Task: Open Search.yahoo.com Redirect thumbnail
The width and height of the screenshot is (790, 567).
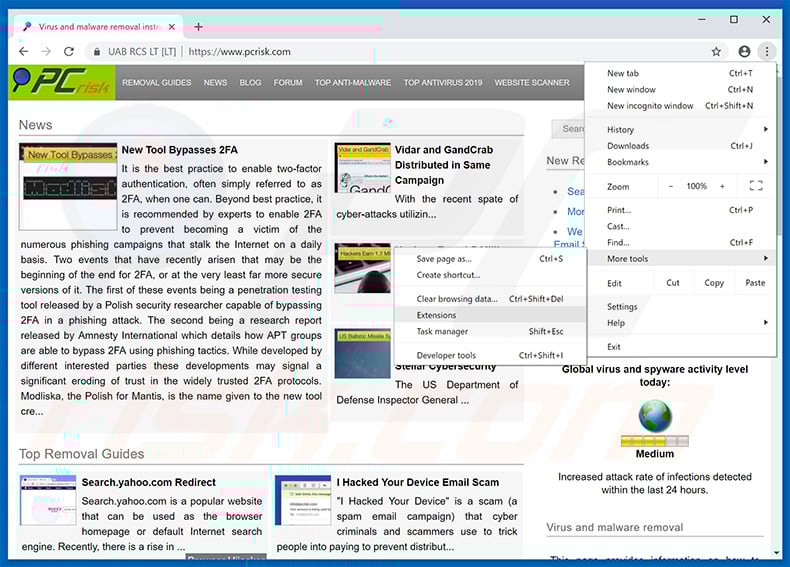Action: point(48,500)
